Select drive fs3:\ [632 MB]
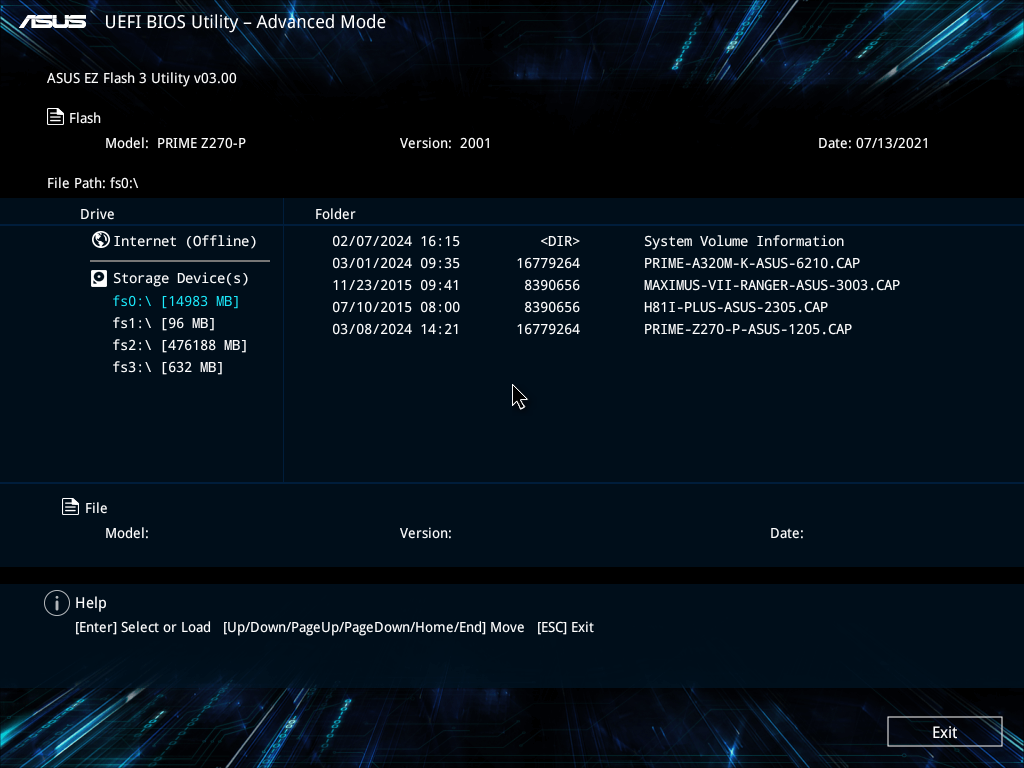 tap(168, 367)
